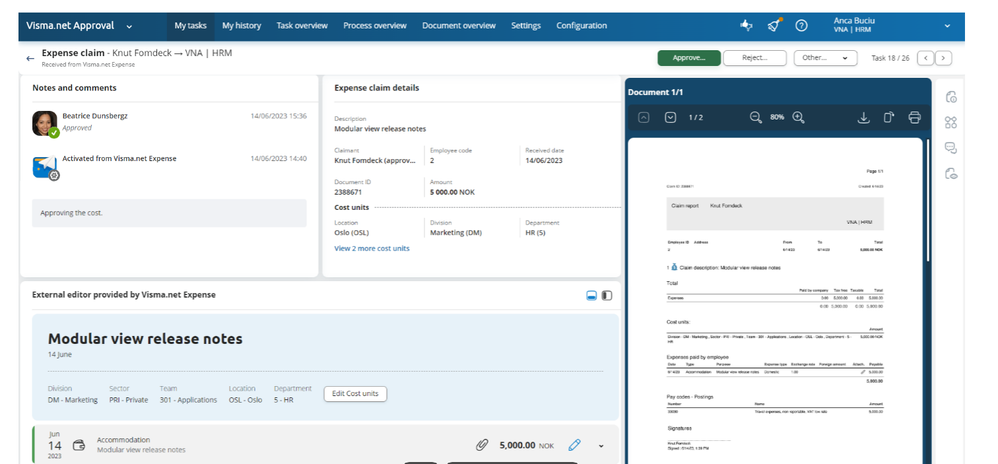998x464 pixels.
Task: Open comments sidebar icon
Action: tap(951, 148)
